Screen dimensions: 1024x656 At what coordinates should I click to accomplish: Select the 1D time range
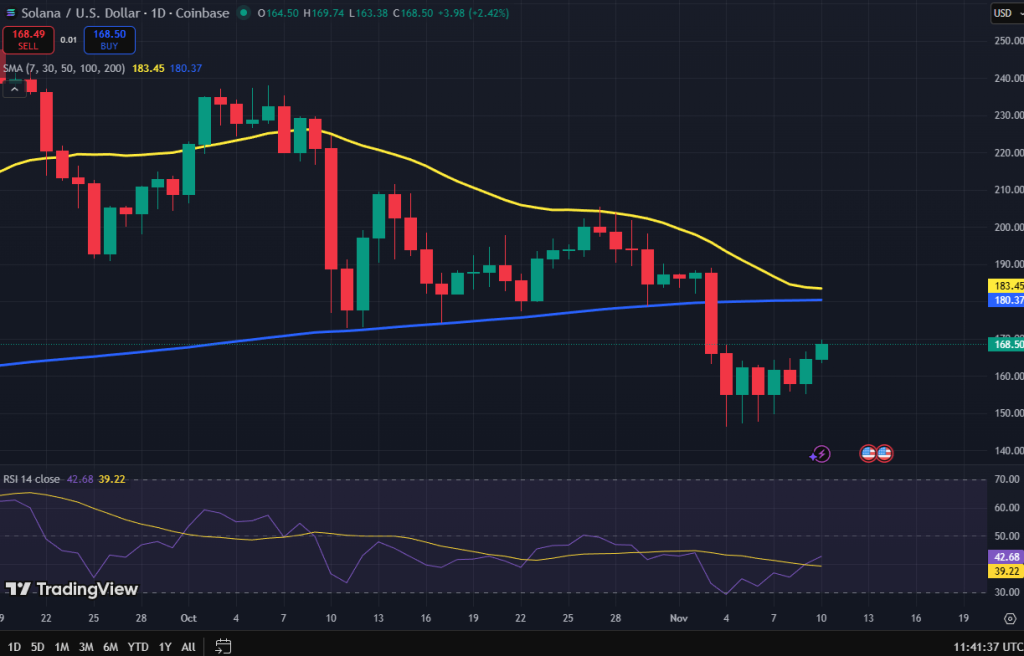[14, 647]
